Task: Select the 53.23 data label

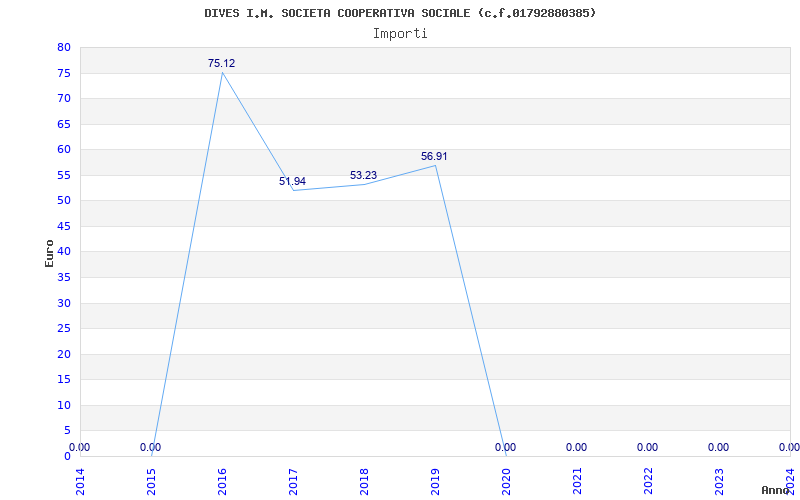Action: pos(363,175)
